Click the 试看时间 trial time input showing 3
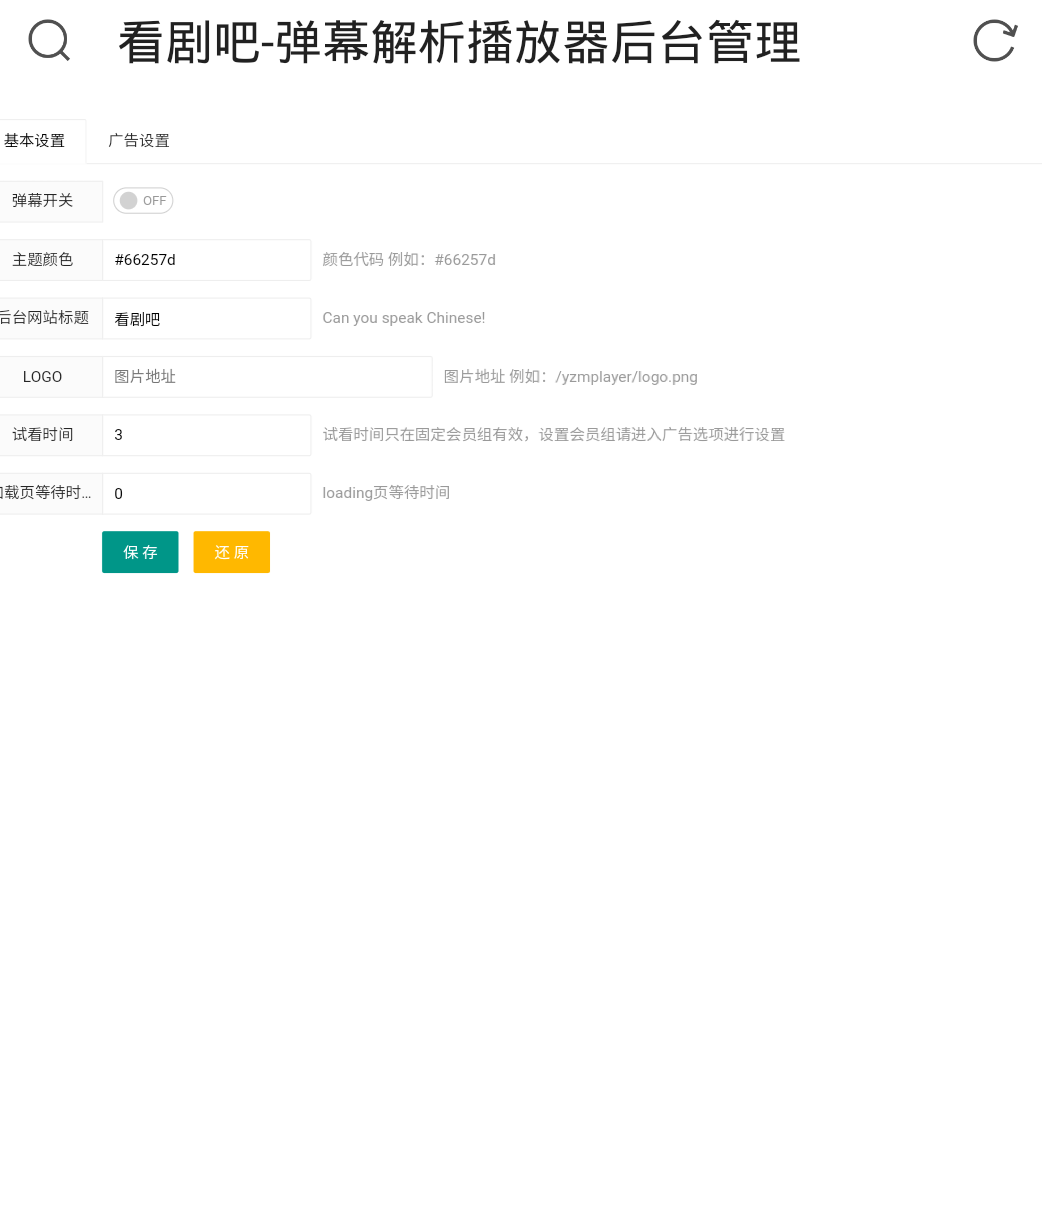Viewport: 1042px width, 1210px height. (x=206, y=434)
